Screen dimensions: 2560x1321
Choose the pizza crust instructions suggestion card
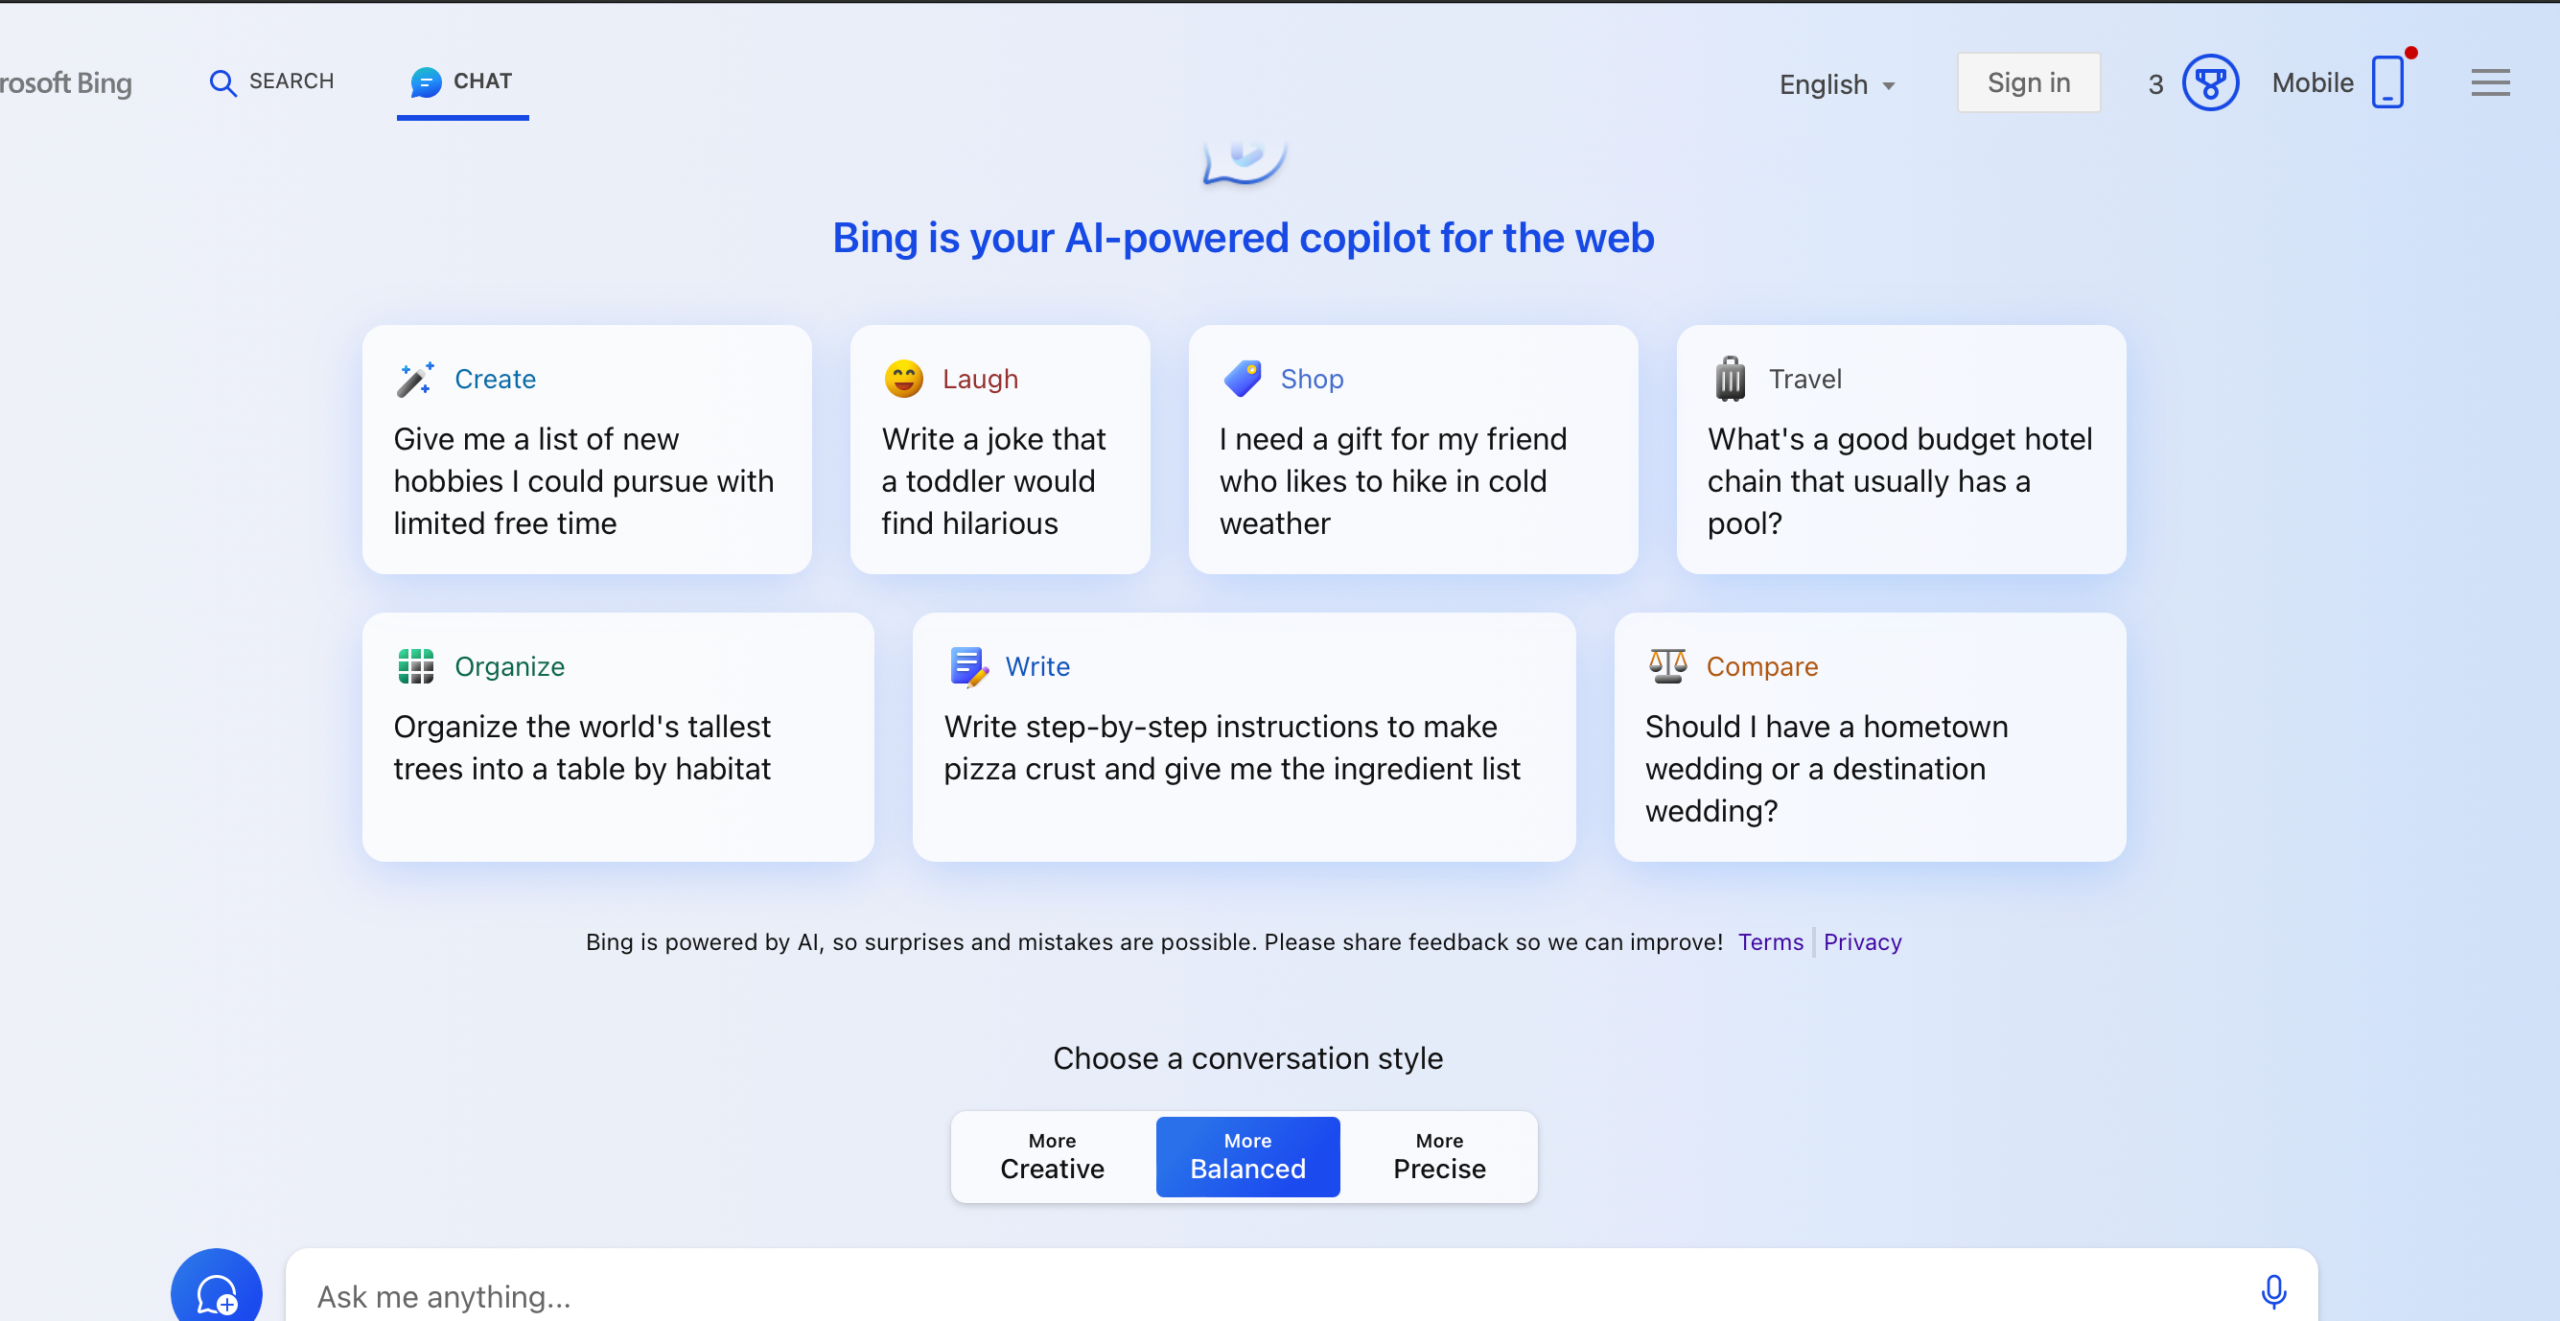pos(1243,737)
